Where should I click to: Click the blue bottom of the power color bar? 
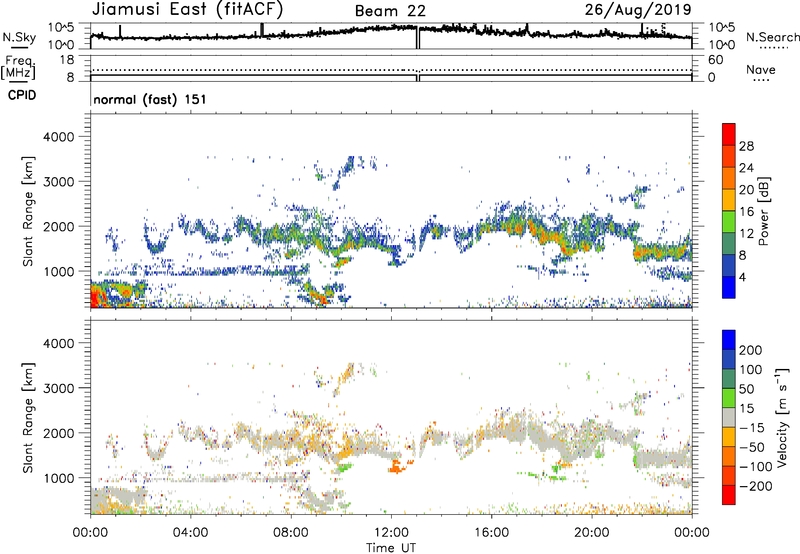729,287
